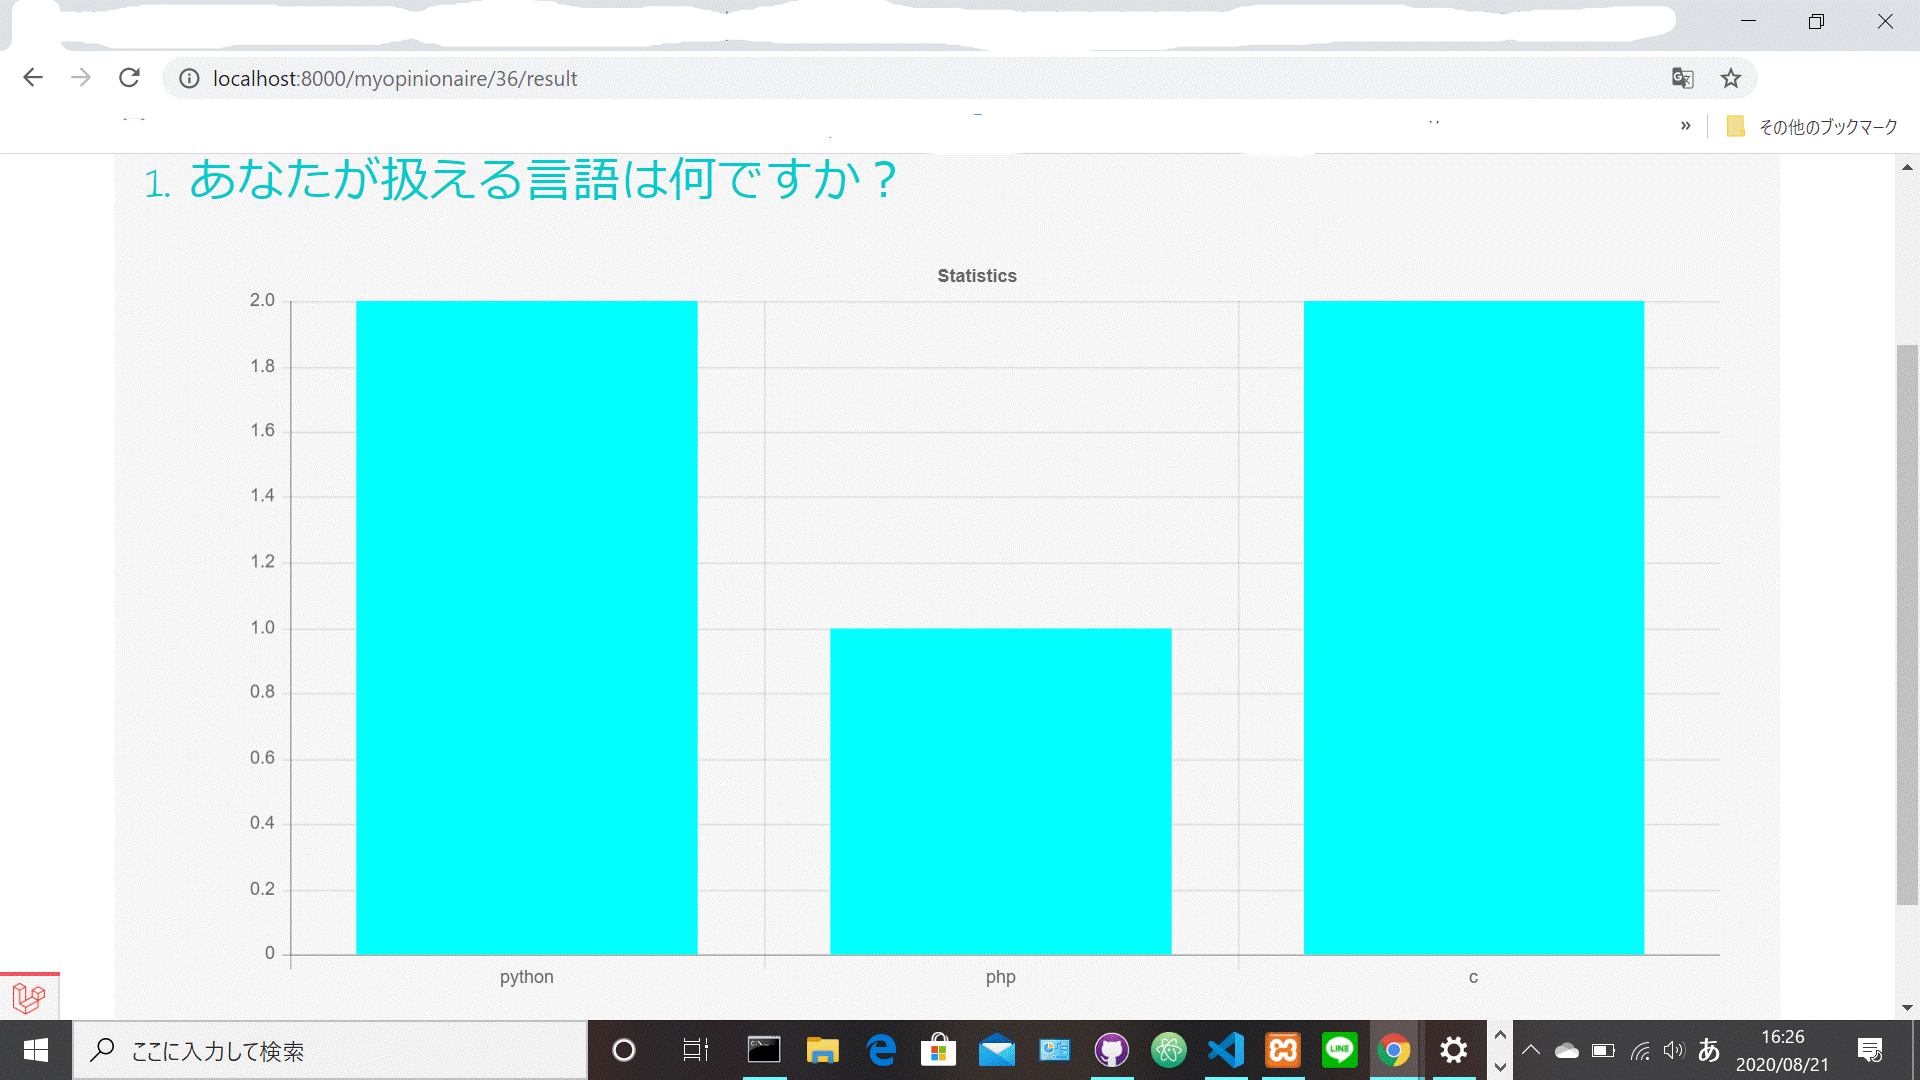
Task: Reload the current page
Action: pos(129,78)
